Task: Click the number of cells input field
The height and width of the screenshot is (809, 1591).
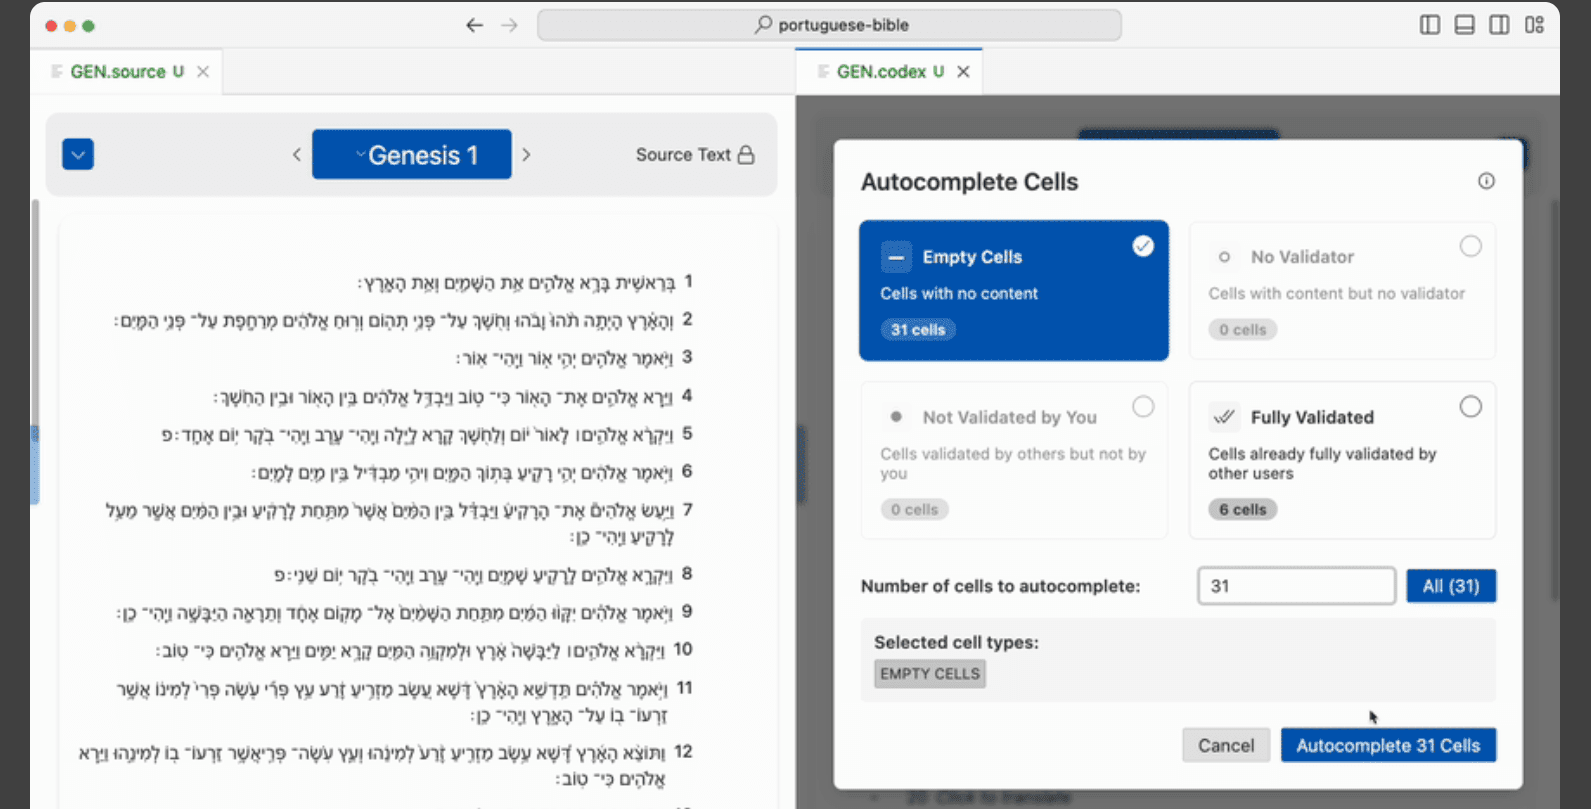Action: pos(1296,586)
